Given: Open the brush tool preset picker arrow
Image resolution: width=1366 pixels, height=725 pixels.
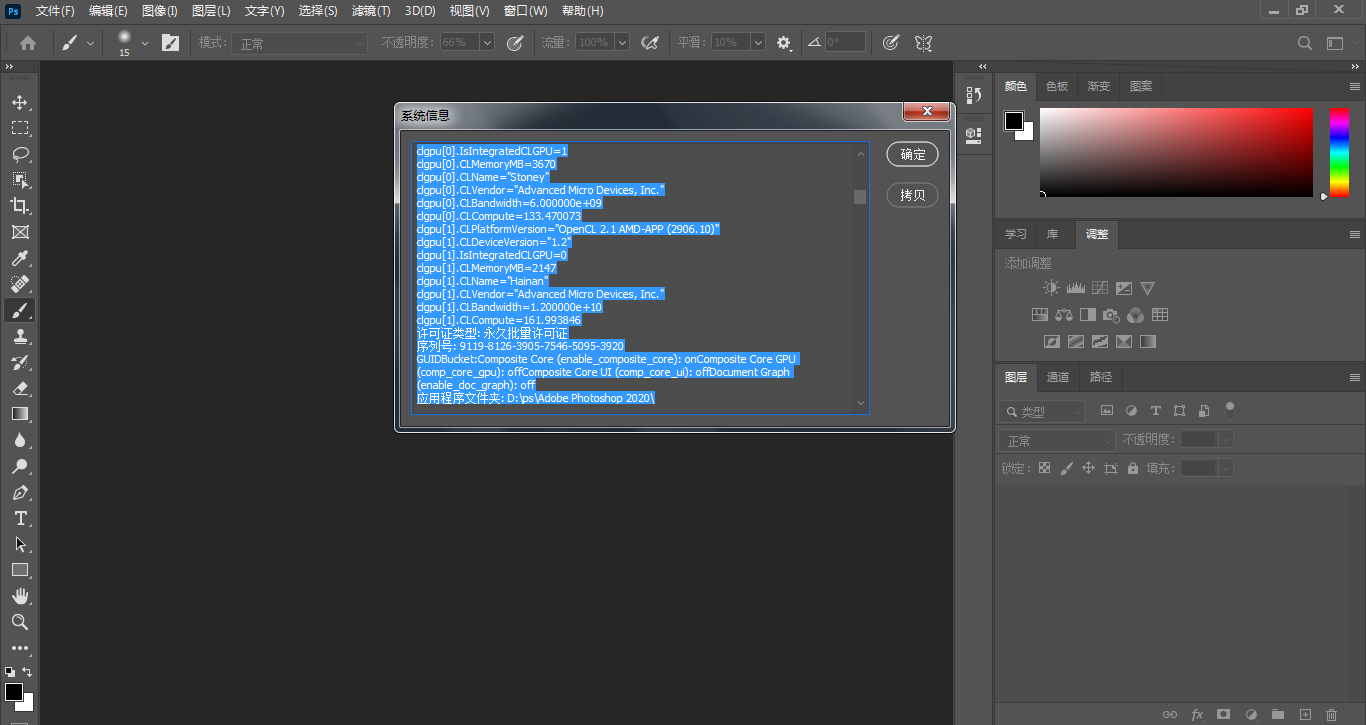Looking at the screenshot, I should 90,43.
